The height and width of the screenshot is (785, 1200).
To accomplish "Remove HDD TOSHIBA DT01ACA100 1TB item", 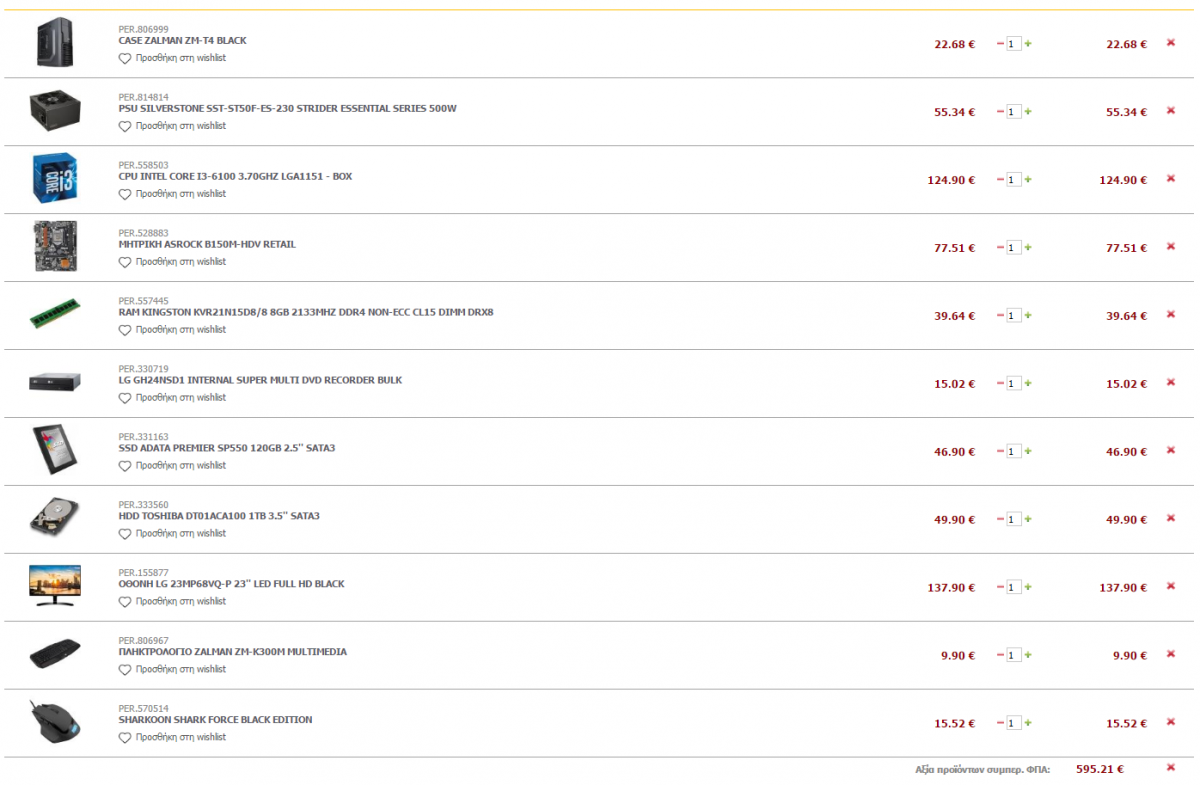I will (1171, 519).
